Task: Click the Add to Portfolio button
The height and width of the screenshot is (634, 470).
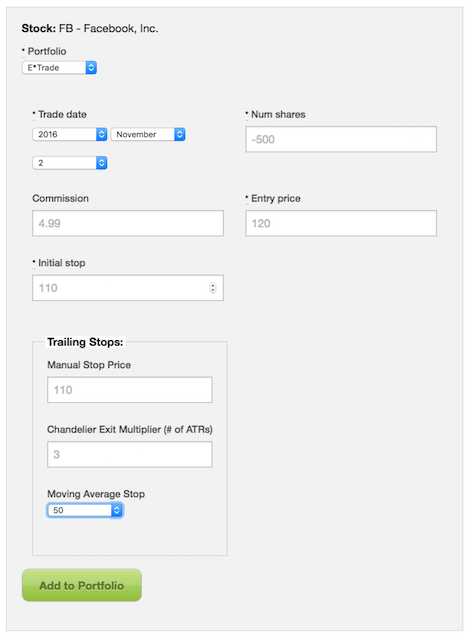Action: point(82,585)
